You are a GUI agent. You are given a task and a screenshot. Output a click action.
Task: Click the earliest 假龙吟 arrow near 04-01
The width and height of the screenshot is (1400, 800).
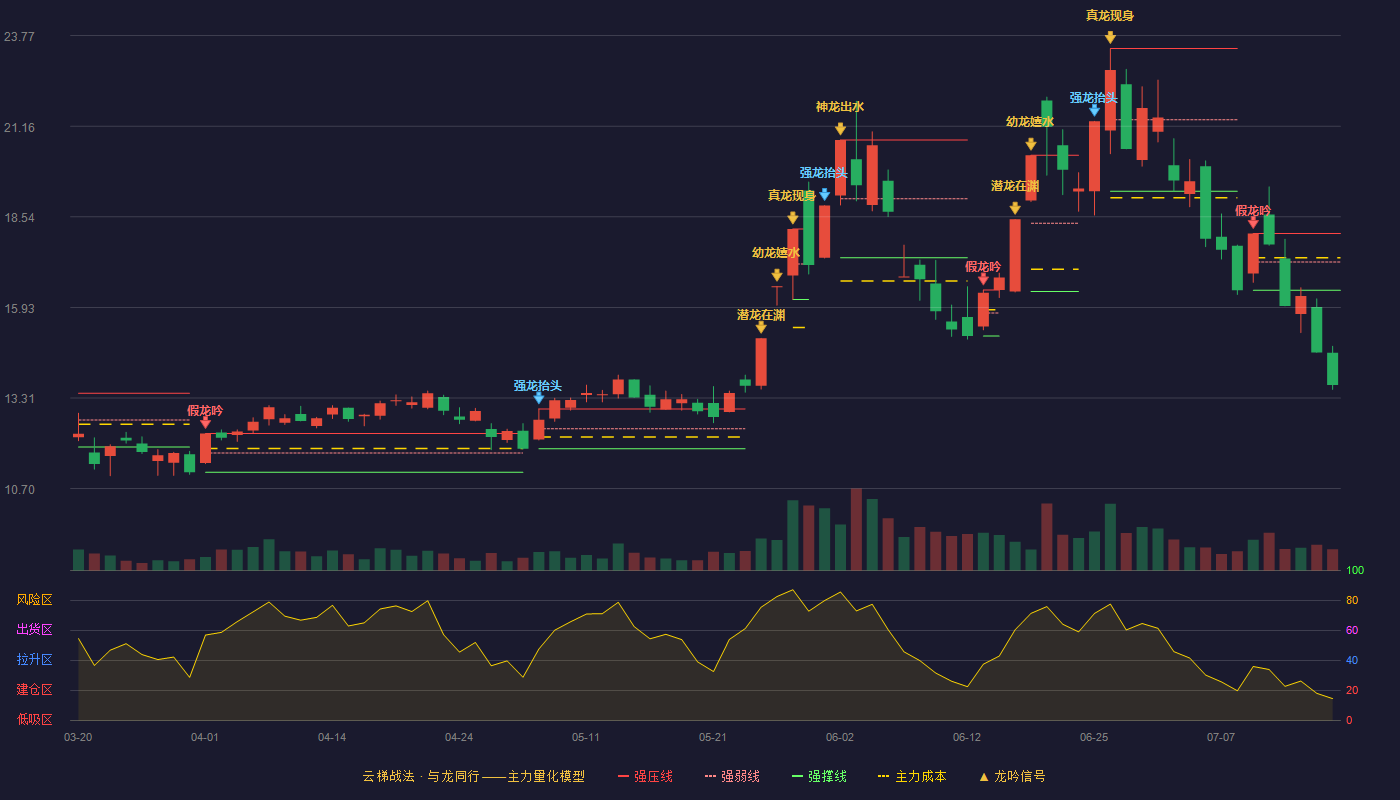(x=205, y=423)
